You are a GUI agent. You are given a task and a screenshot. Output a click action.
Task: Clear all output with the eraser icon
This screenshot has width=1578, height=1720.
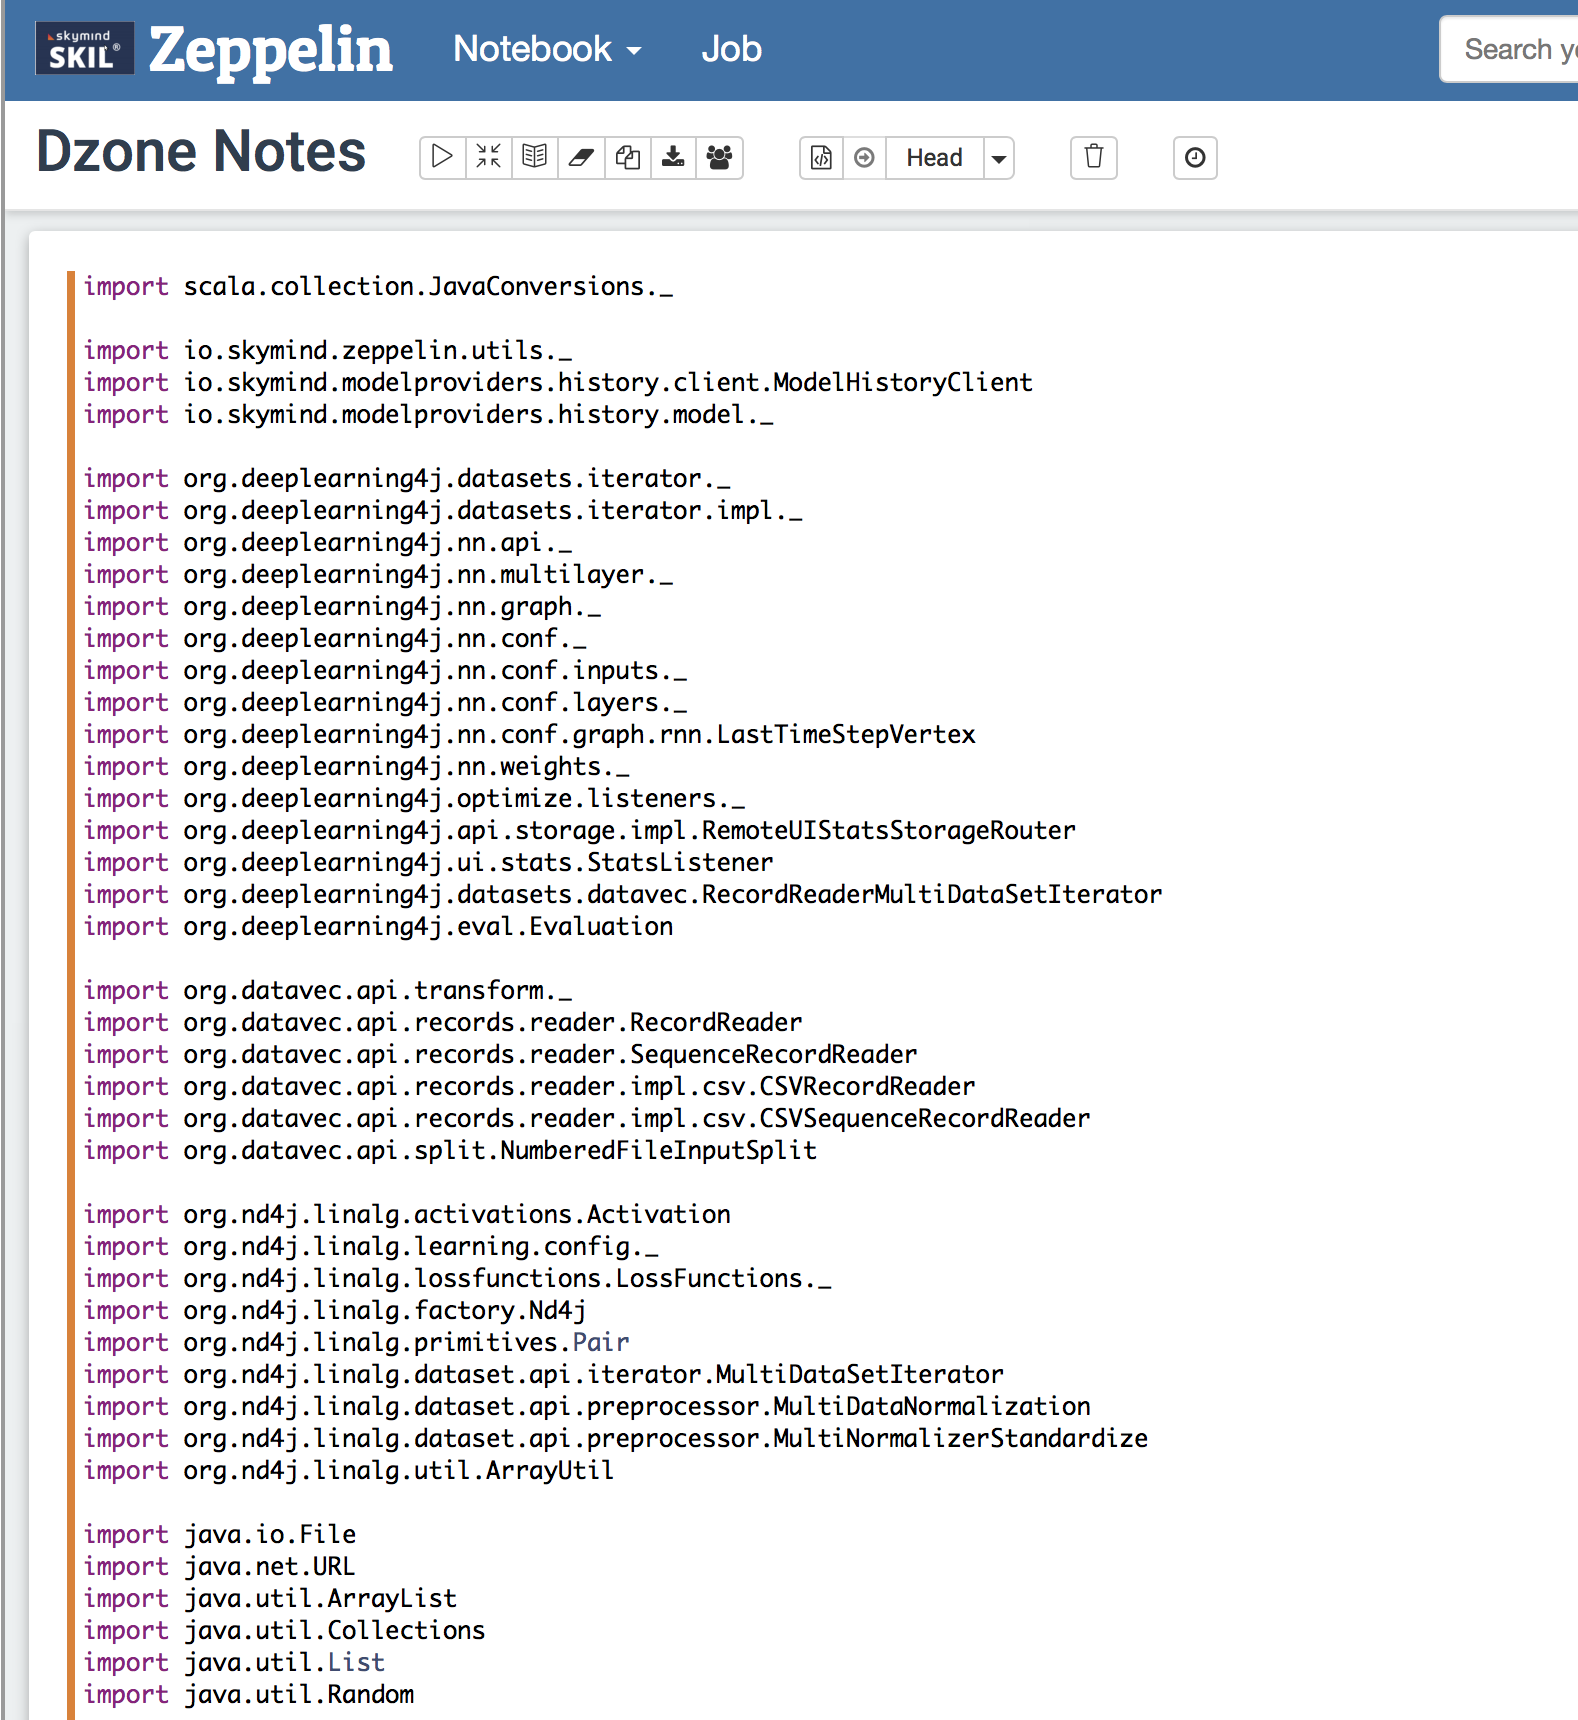point(581,157)
